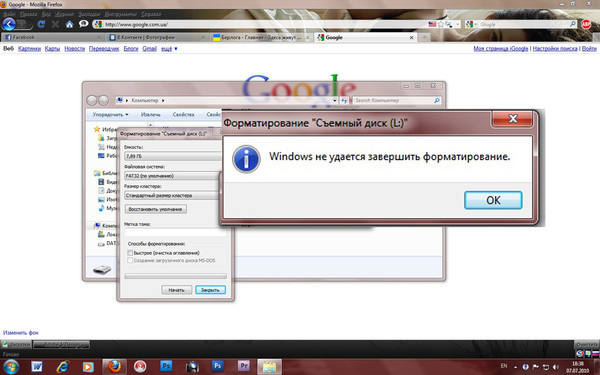Open Adobe Premiere Pr taskbar icon
This screenshot has width=600, height=375.
click(244, 366)
